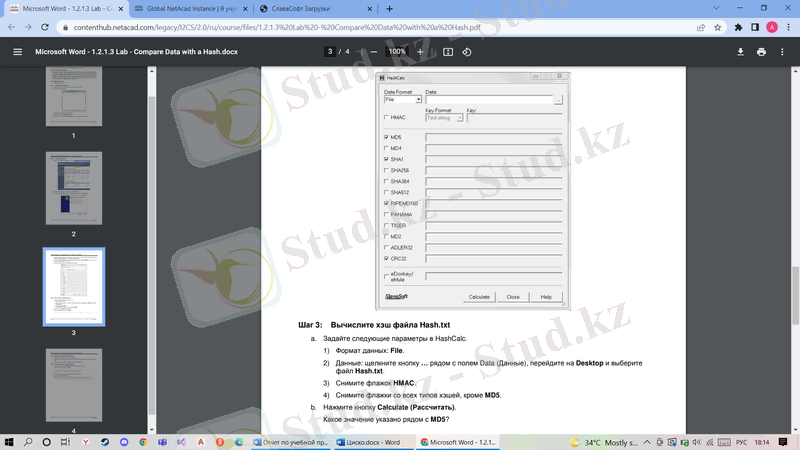Viewport: 800px width, 450px height.
Task: Open Циско.docx Word window in taskbar
Action: [372, 441]
